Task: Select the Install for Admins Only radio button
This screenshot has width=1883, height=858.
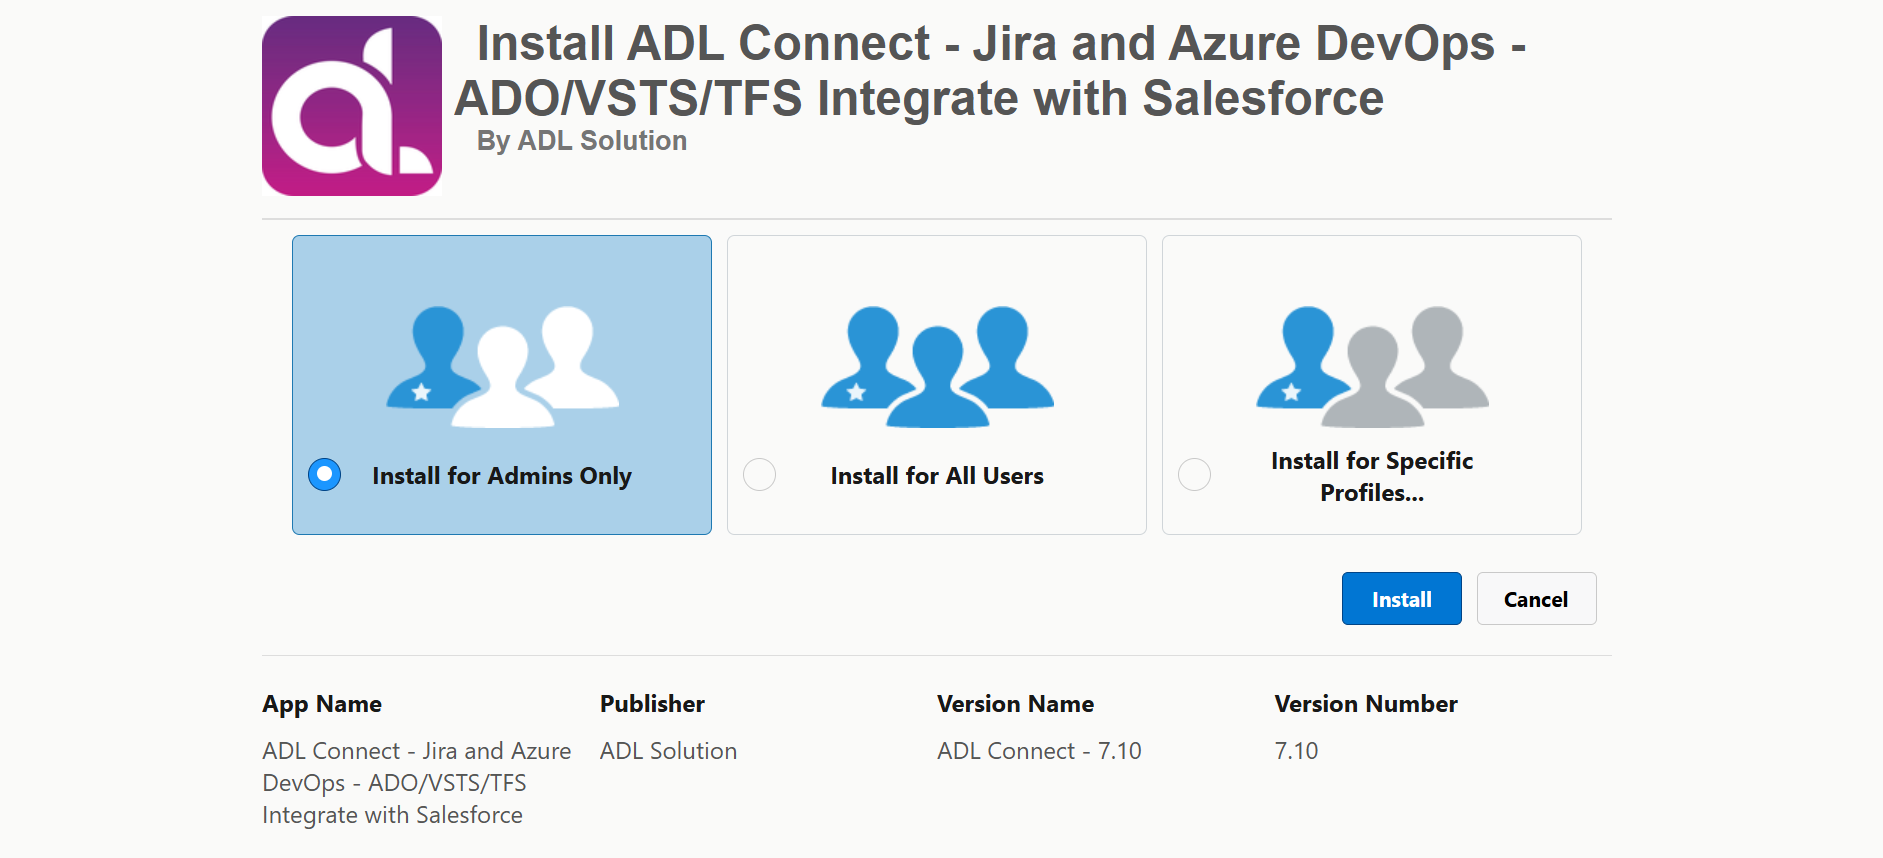Action: 324,474
